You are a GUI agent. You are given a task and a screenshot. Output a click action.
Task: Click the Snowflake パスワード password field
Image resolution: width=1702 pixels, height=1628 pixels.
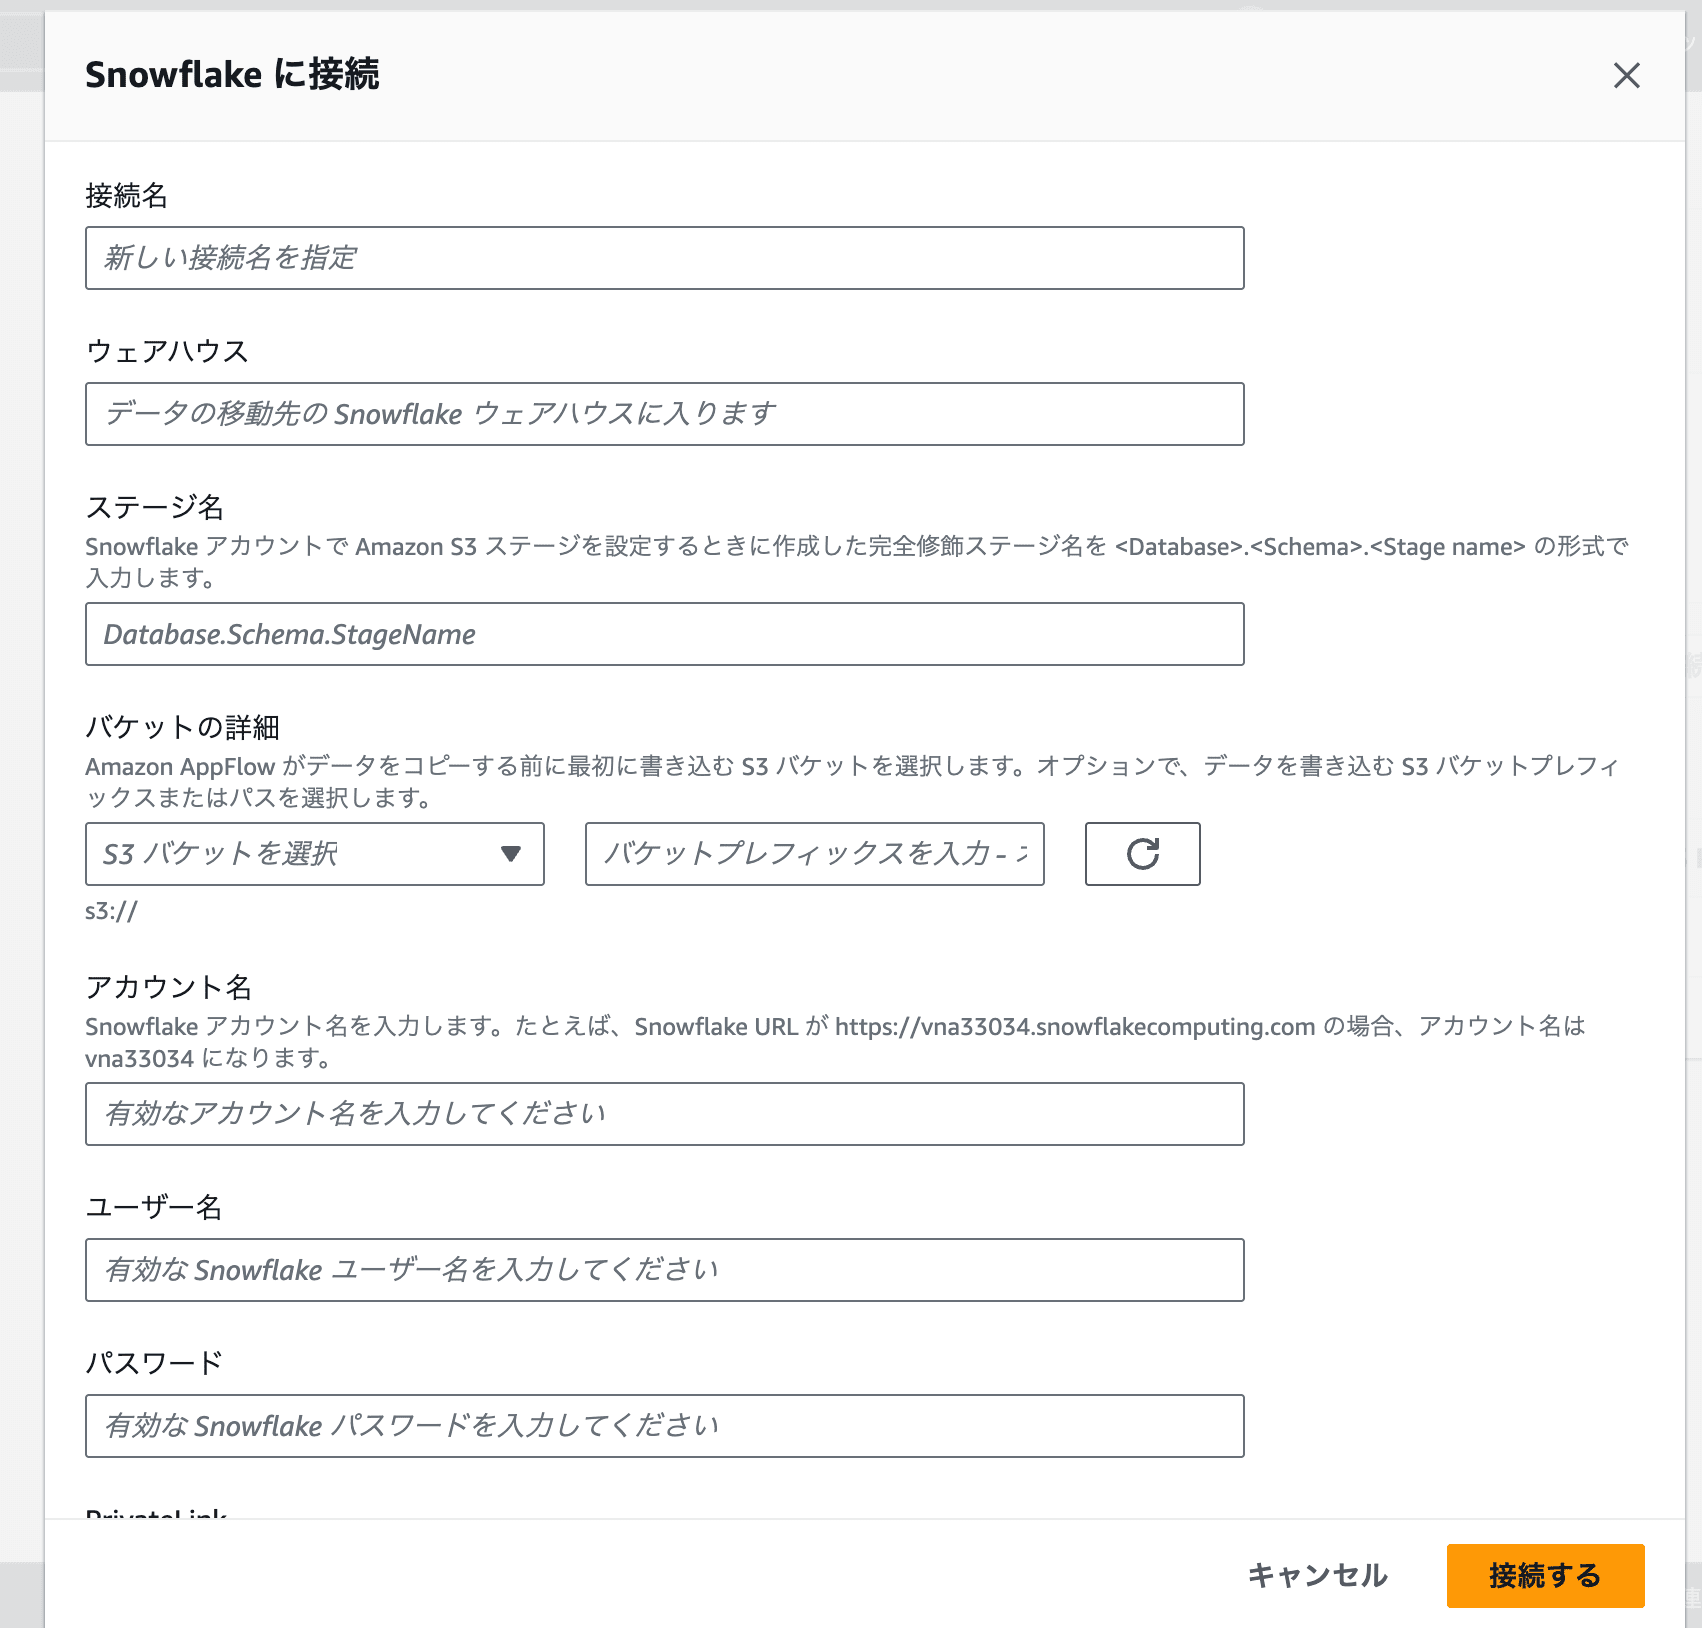click(665, 1426)
